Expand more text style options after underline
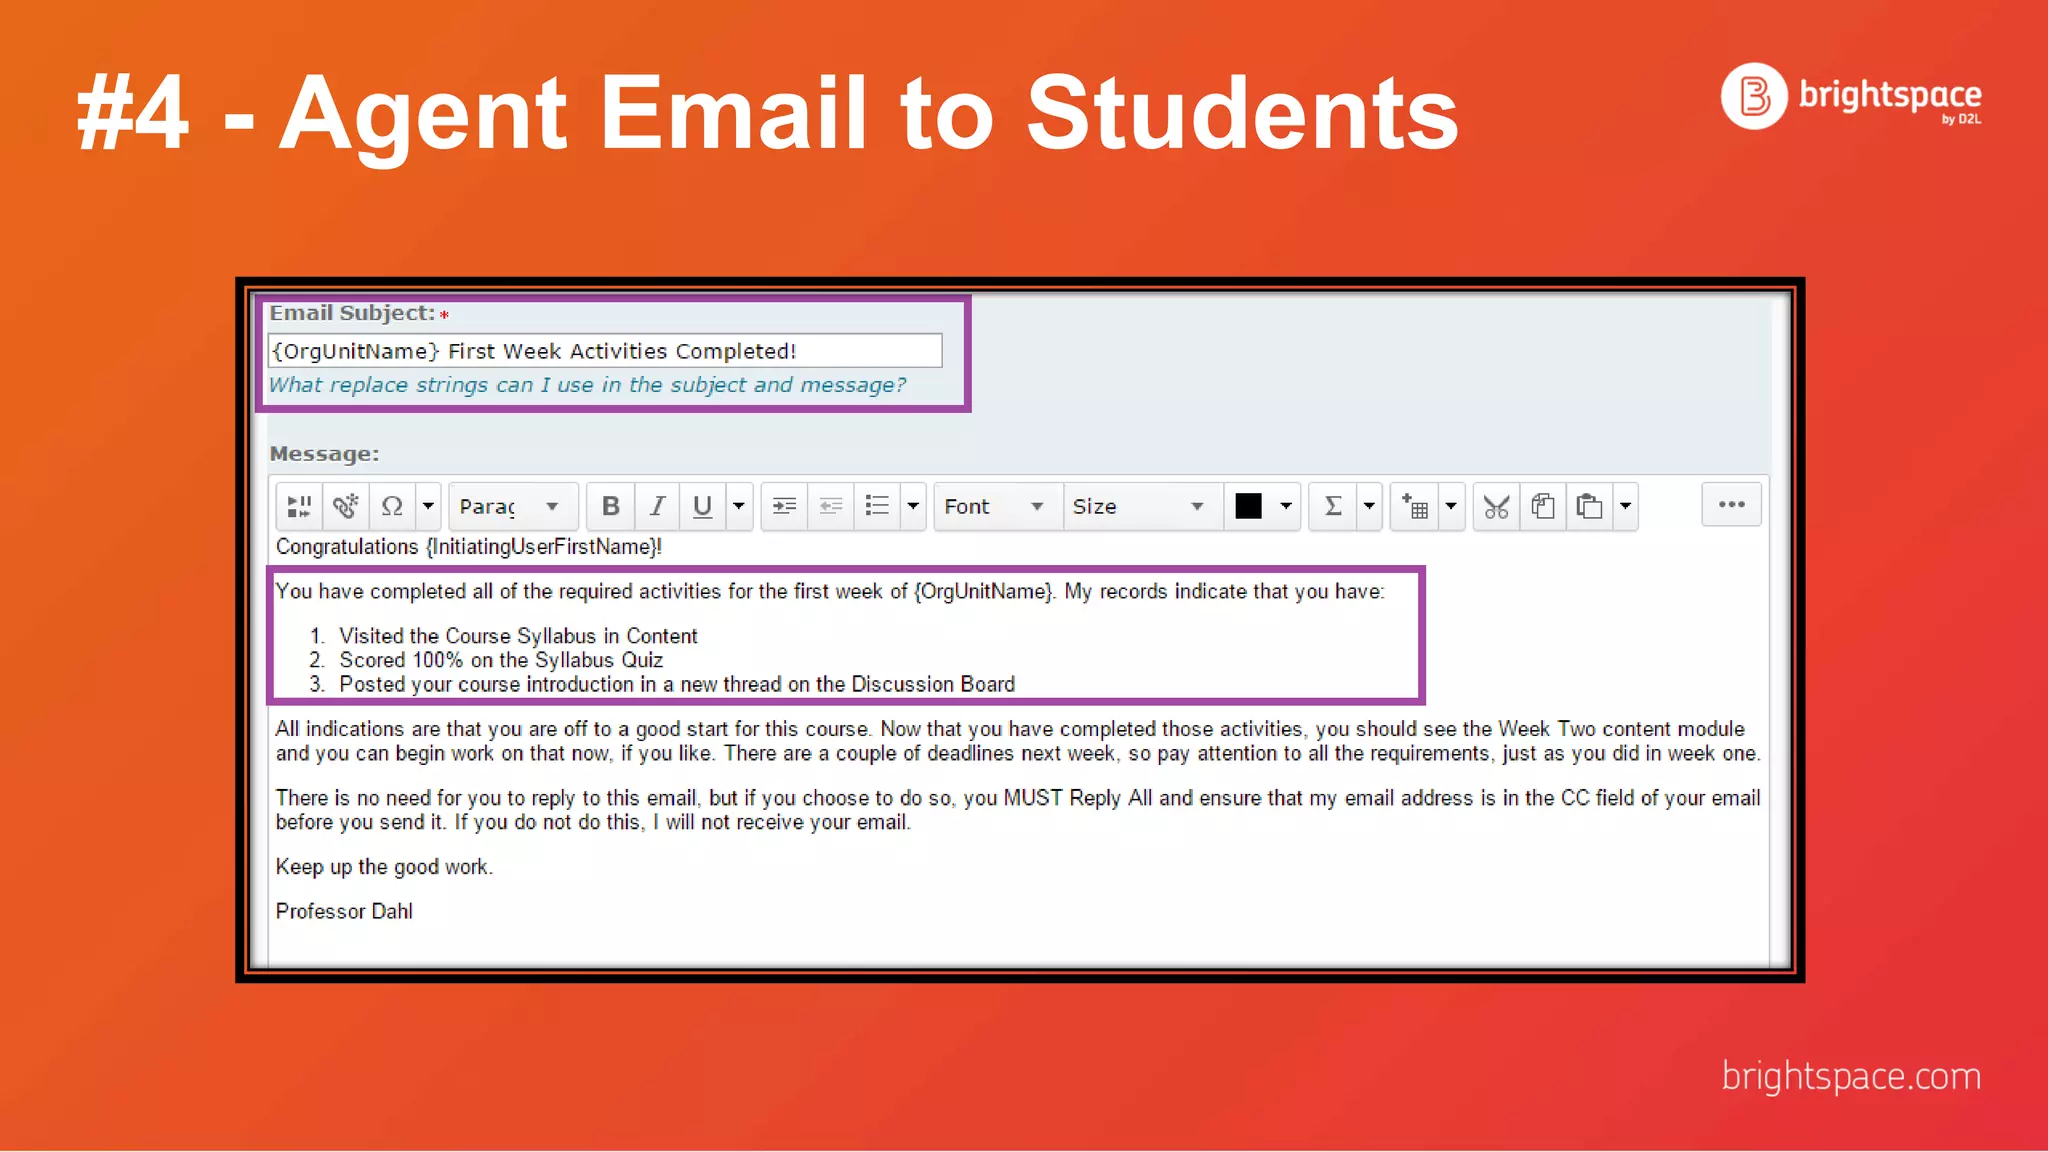2048x1152 pixels. (x=739, y=506)
